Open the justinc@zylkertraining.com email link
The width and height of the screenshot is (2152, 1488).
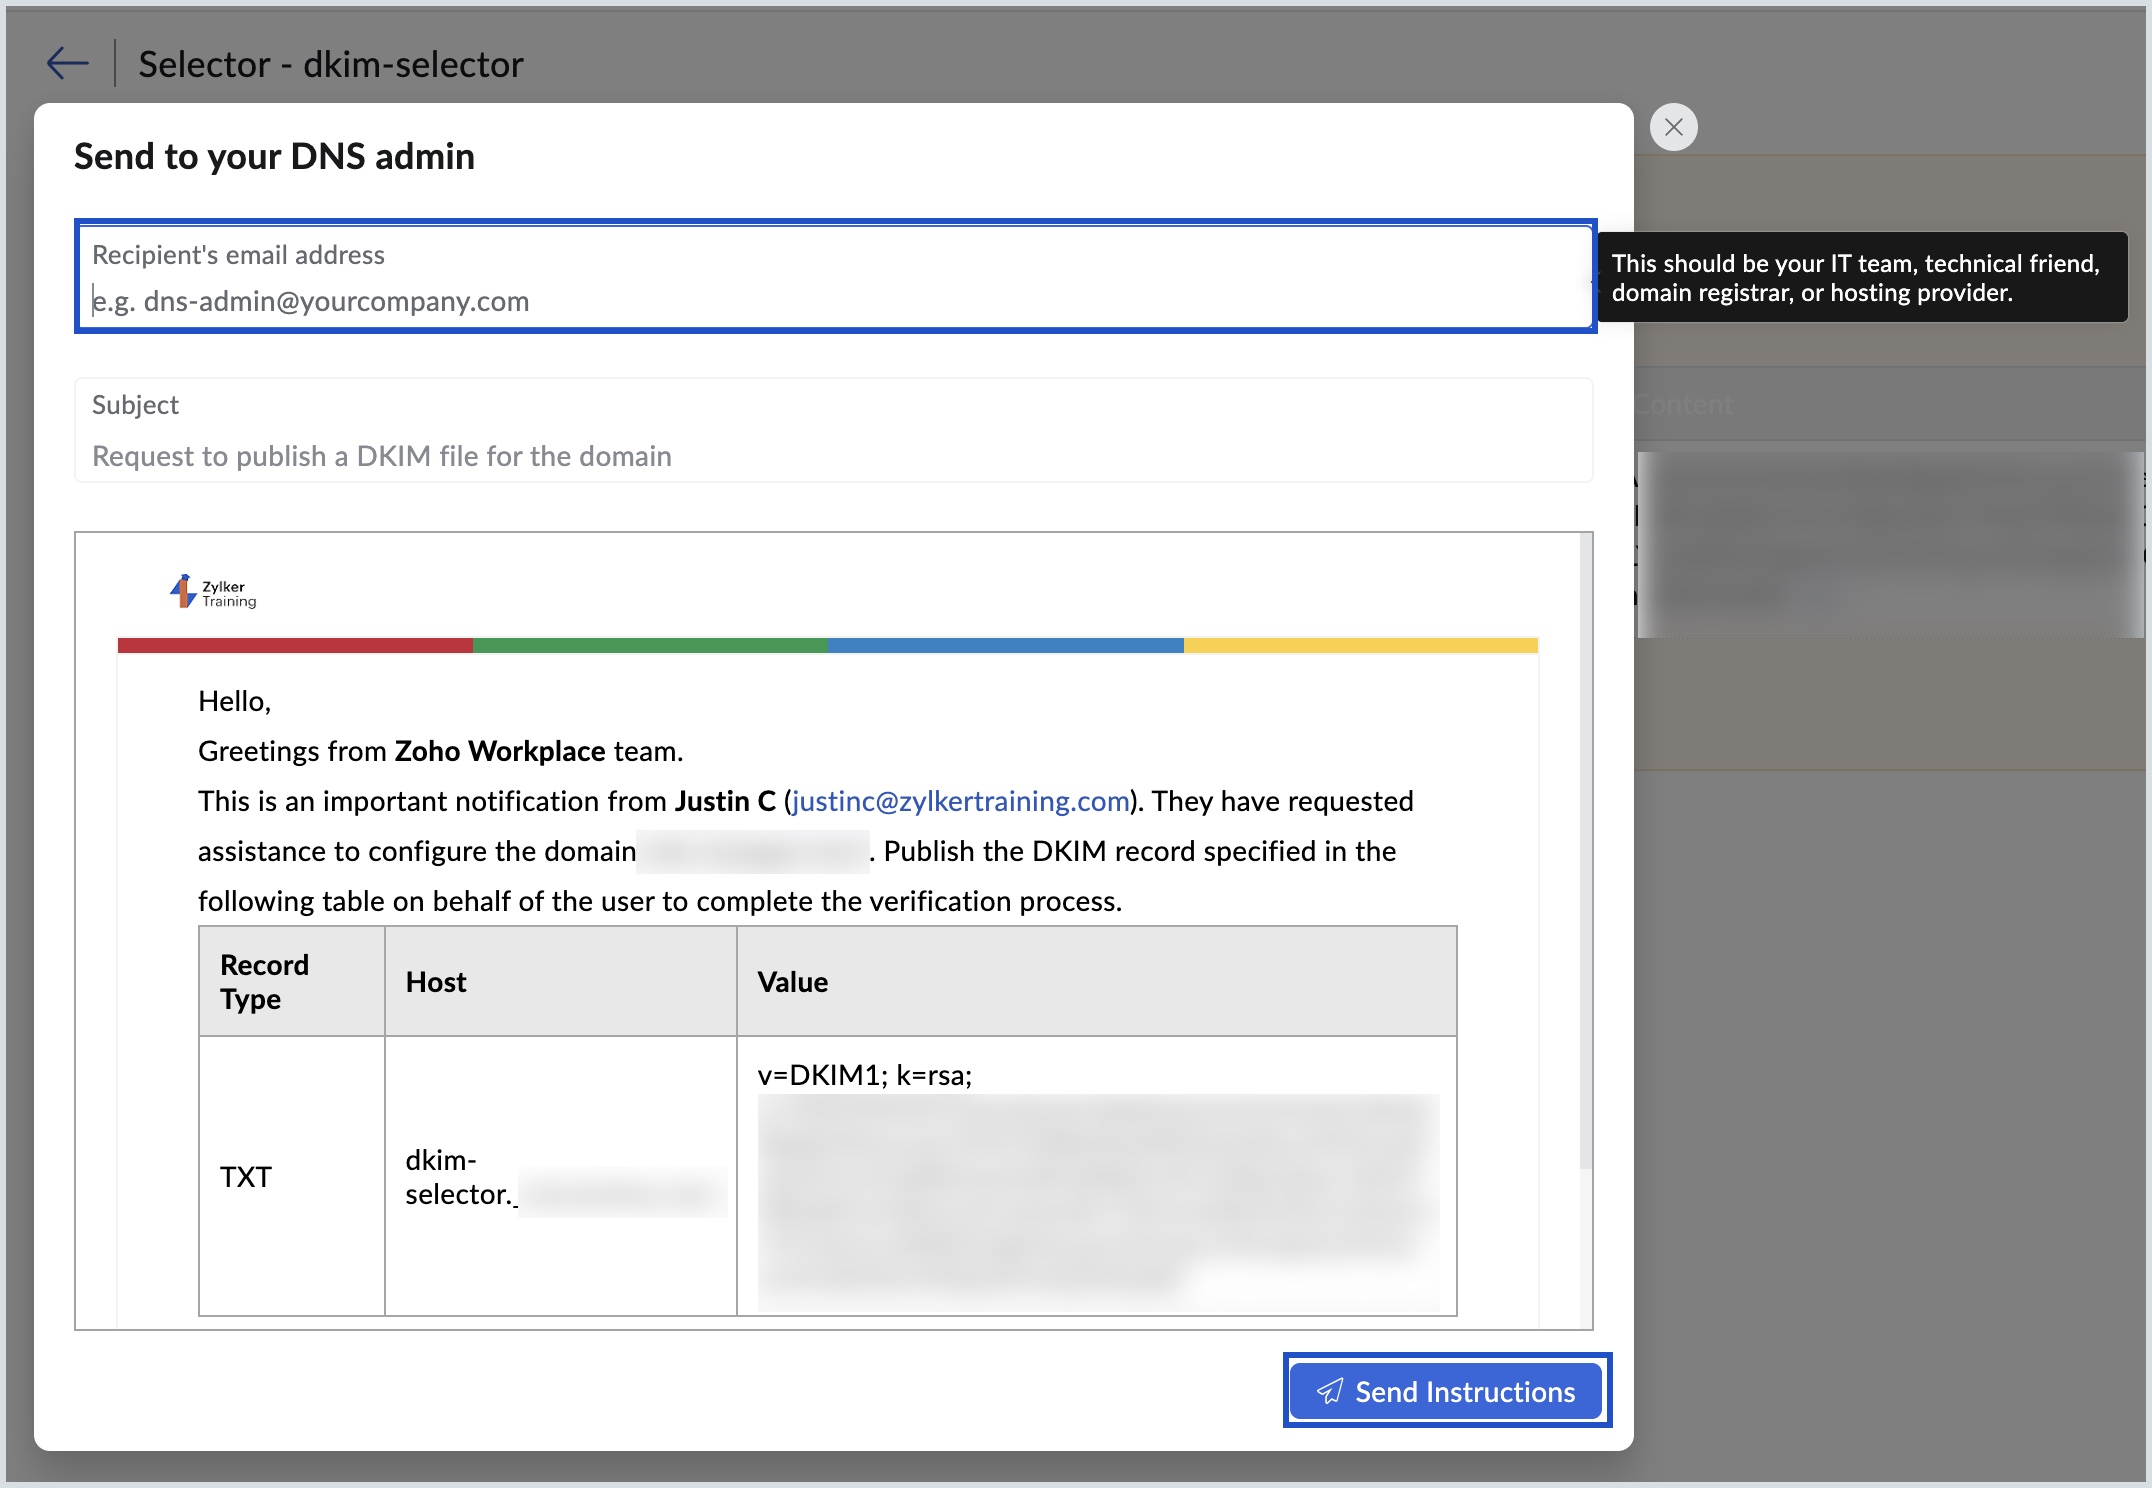pyautogui.click(x=960, y=801)
